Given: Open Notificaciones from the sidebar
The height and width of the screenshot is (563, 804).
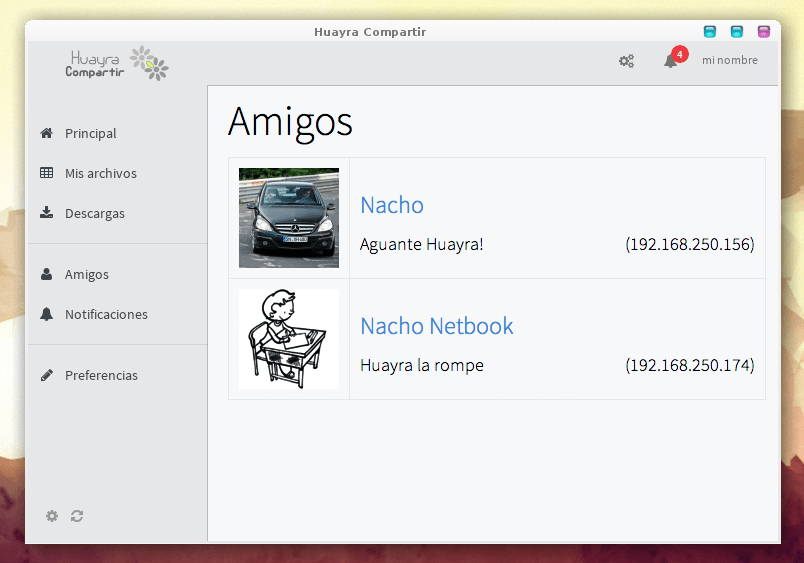Looking at the screenshot, I should point(105,314).
